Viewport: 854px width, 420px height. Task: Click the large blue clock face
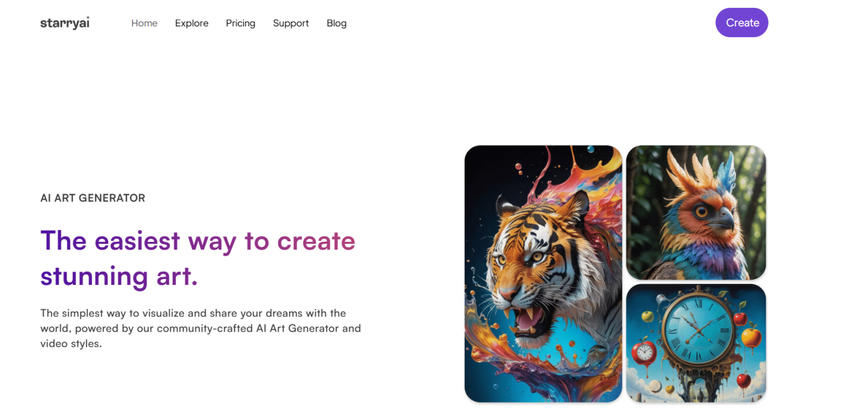tap(698, 331)
